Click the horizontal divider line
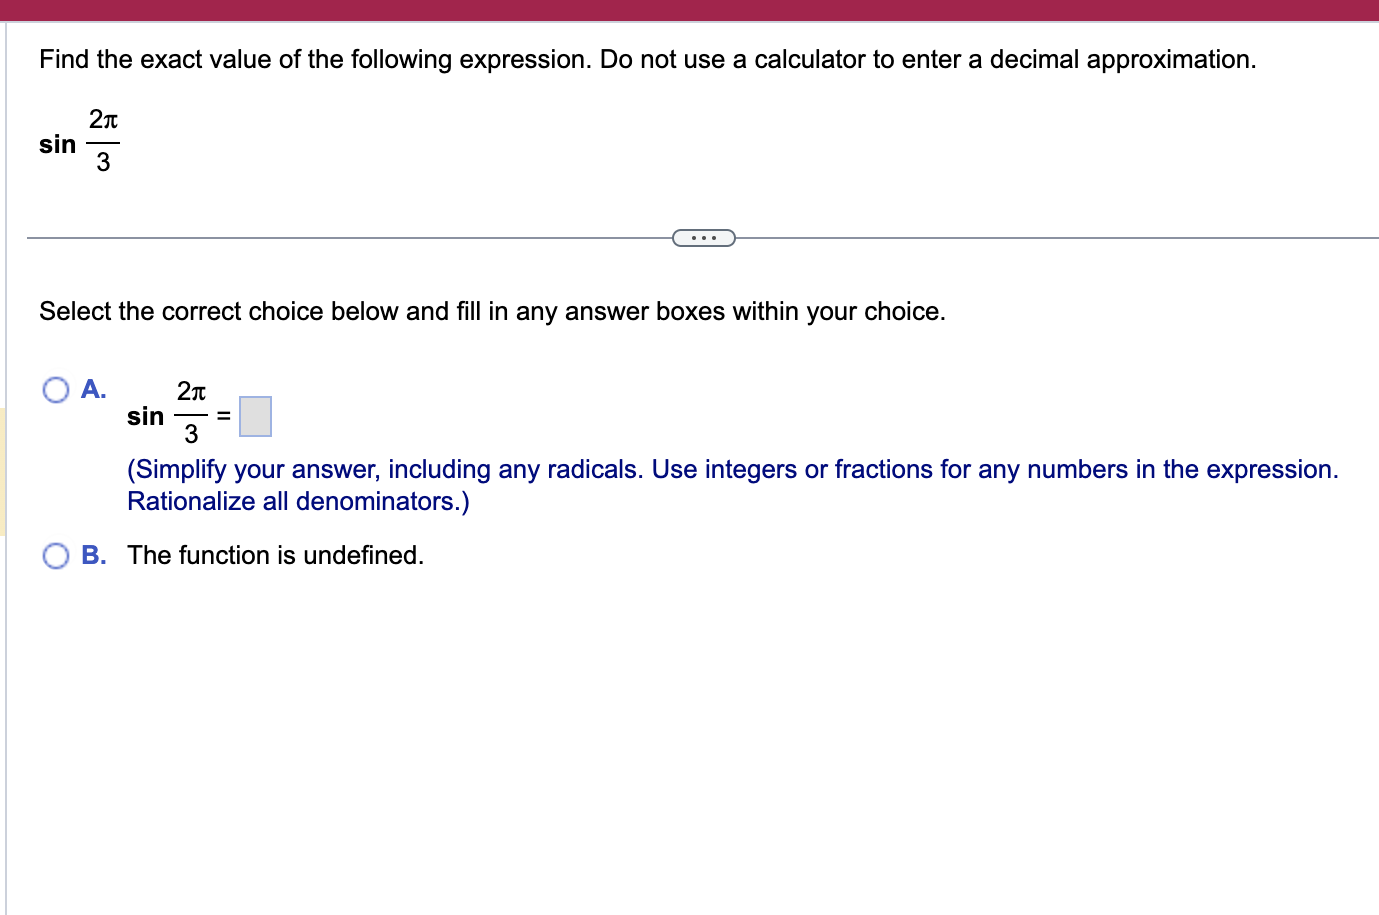Screen dimensions: 1379x915 350,237
